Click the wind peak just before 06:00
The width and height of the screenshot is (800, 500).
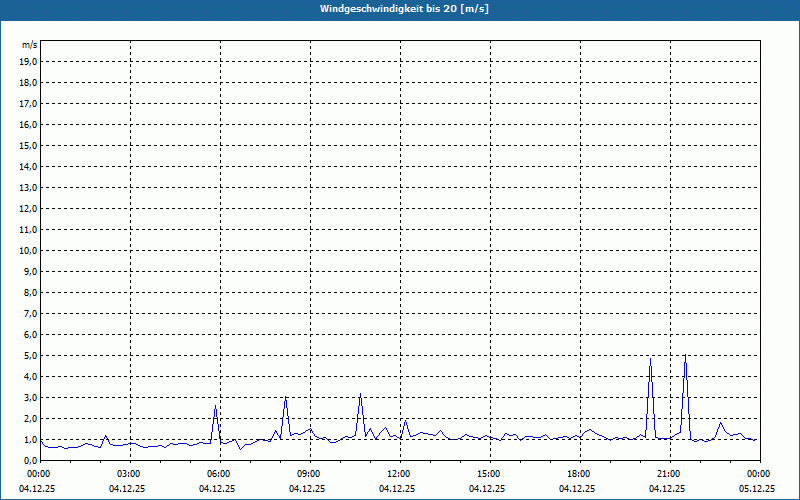coord(215,406)
